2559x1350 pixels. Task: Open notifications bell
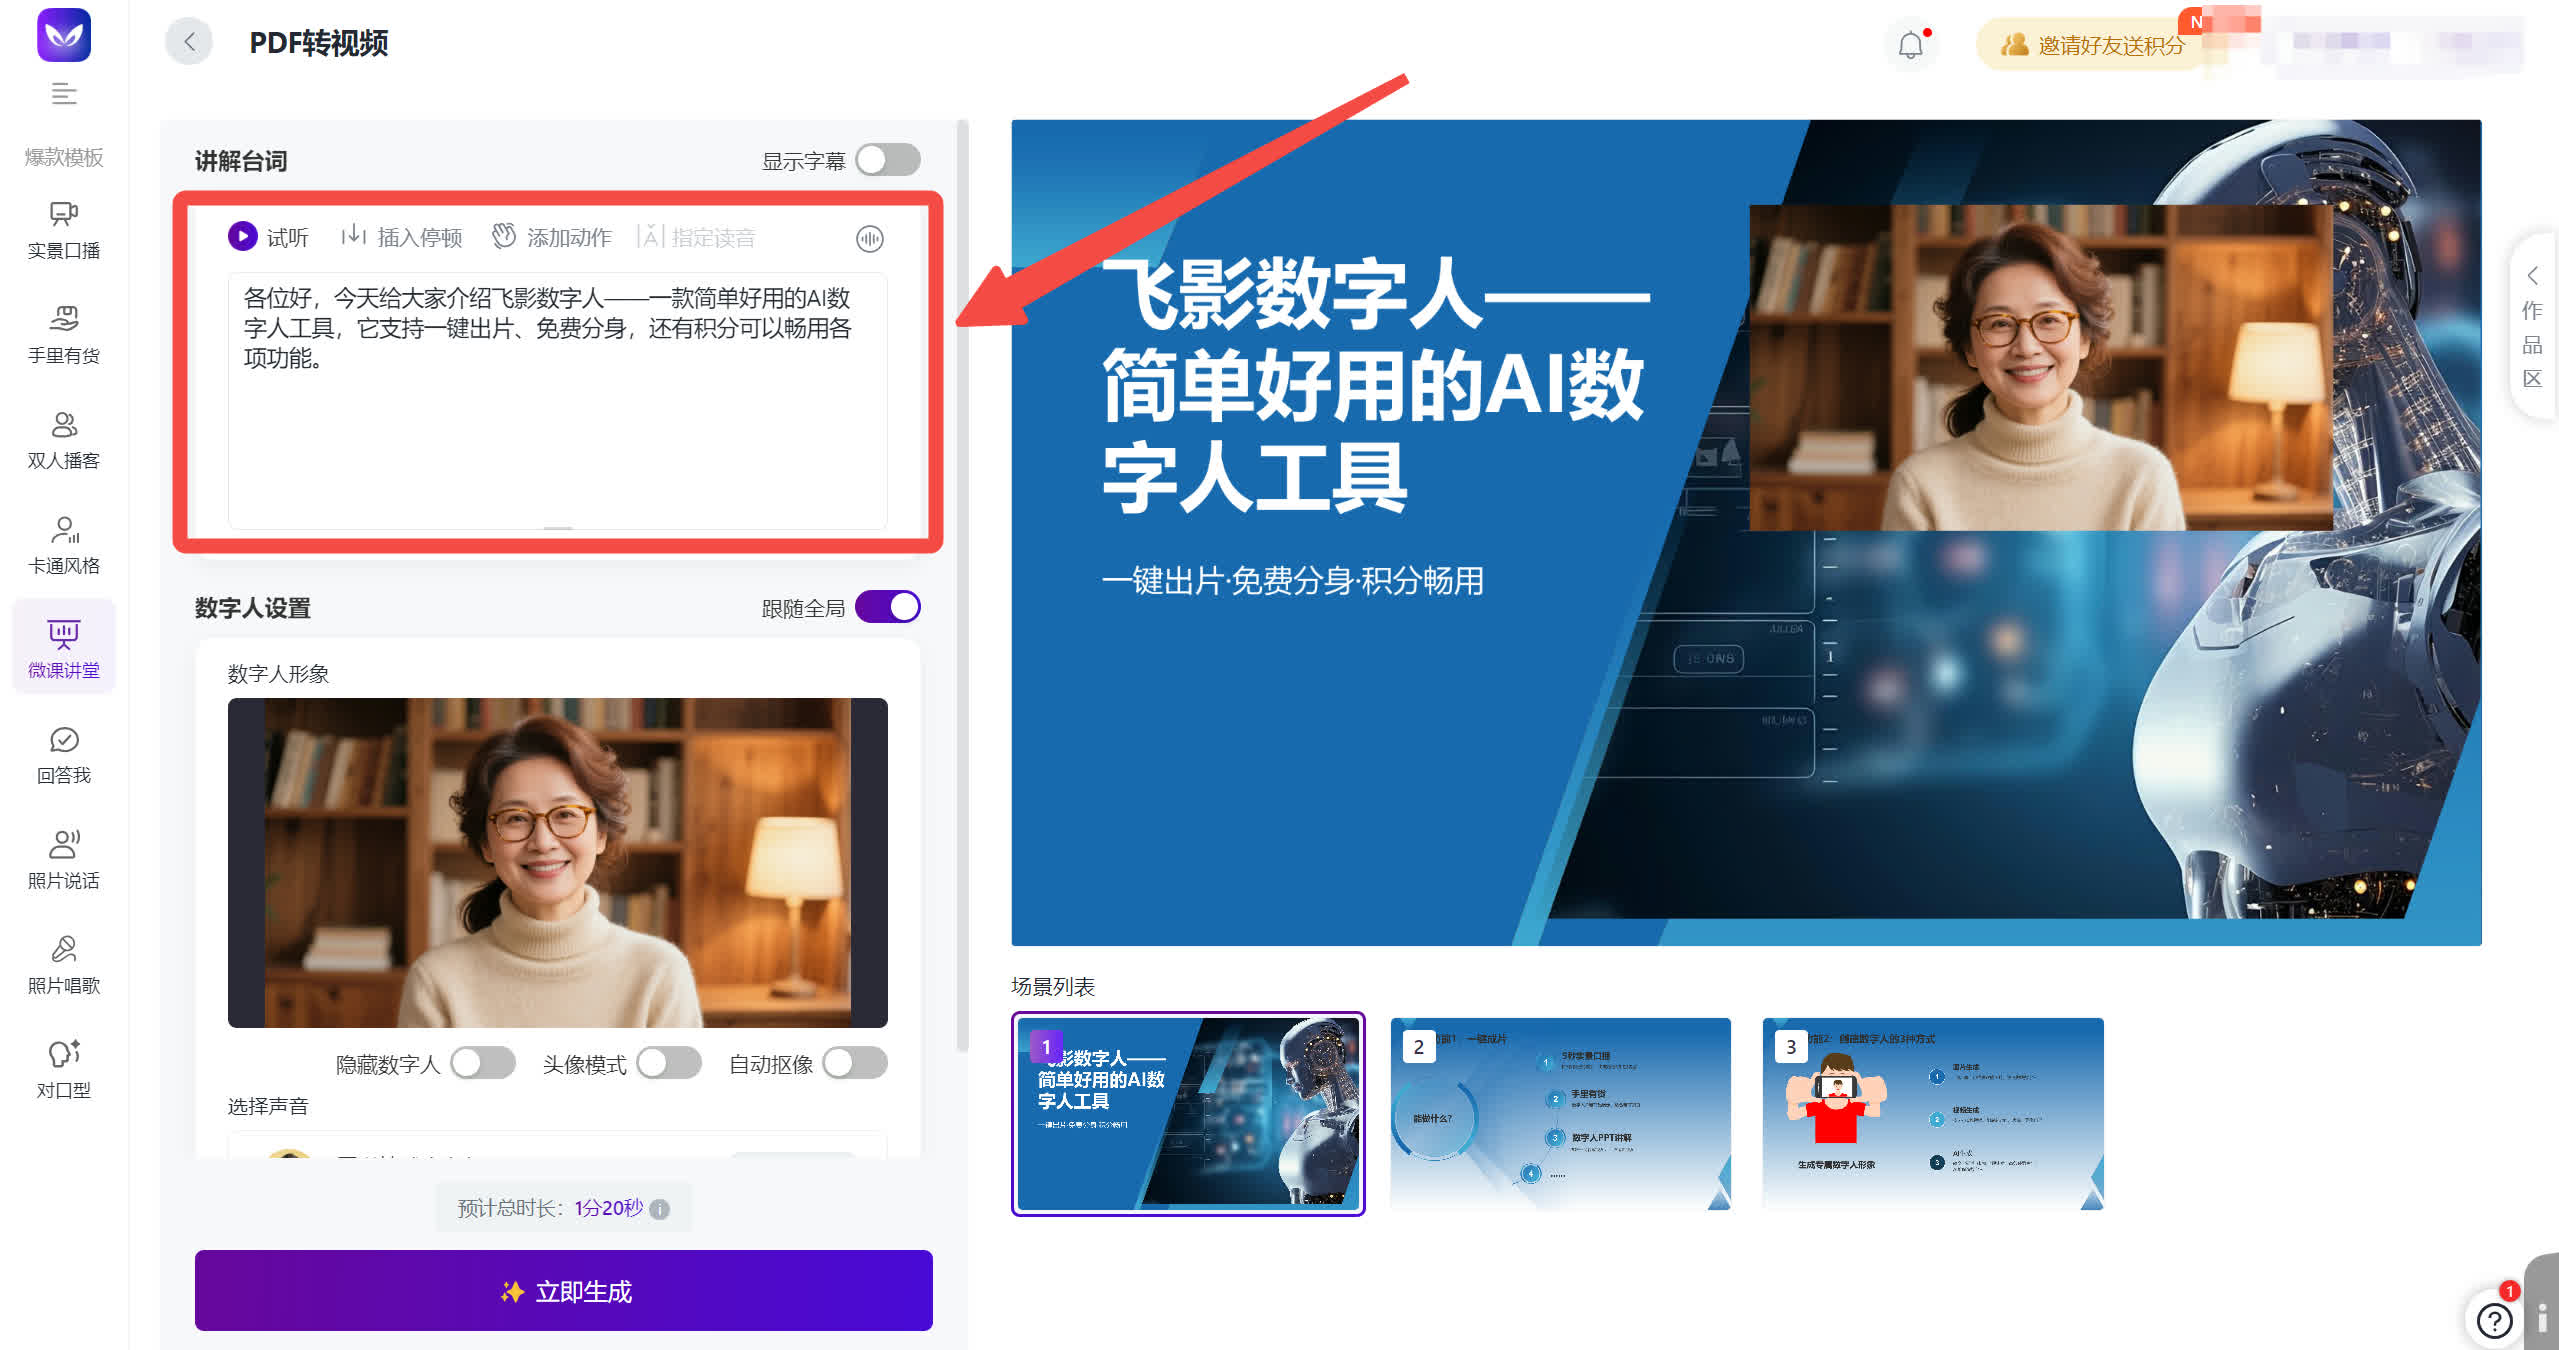(x=1911, y=45)
